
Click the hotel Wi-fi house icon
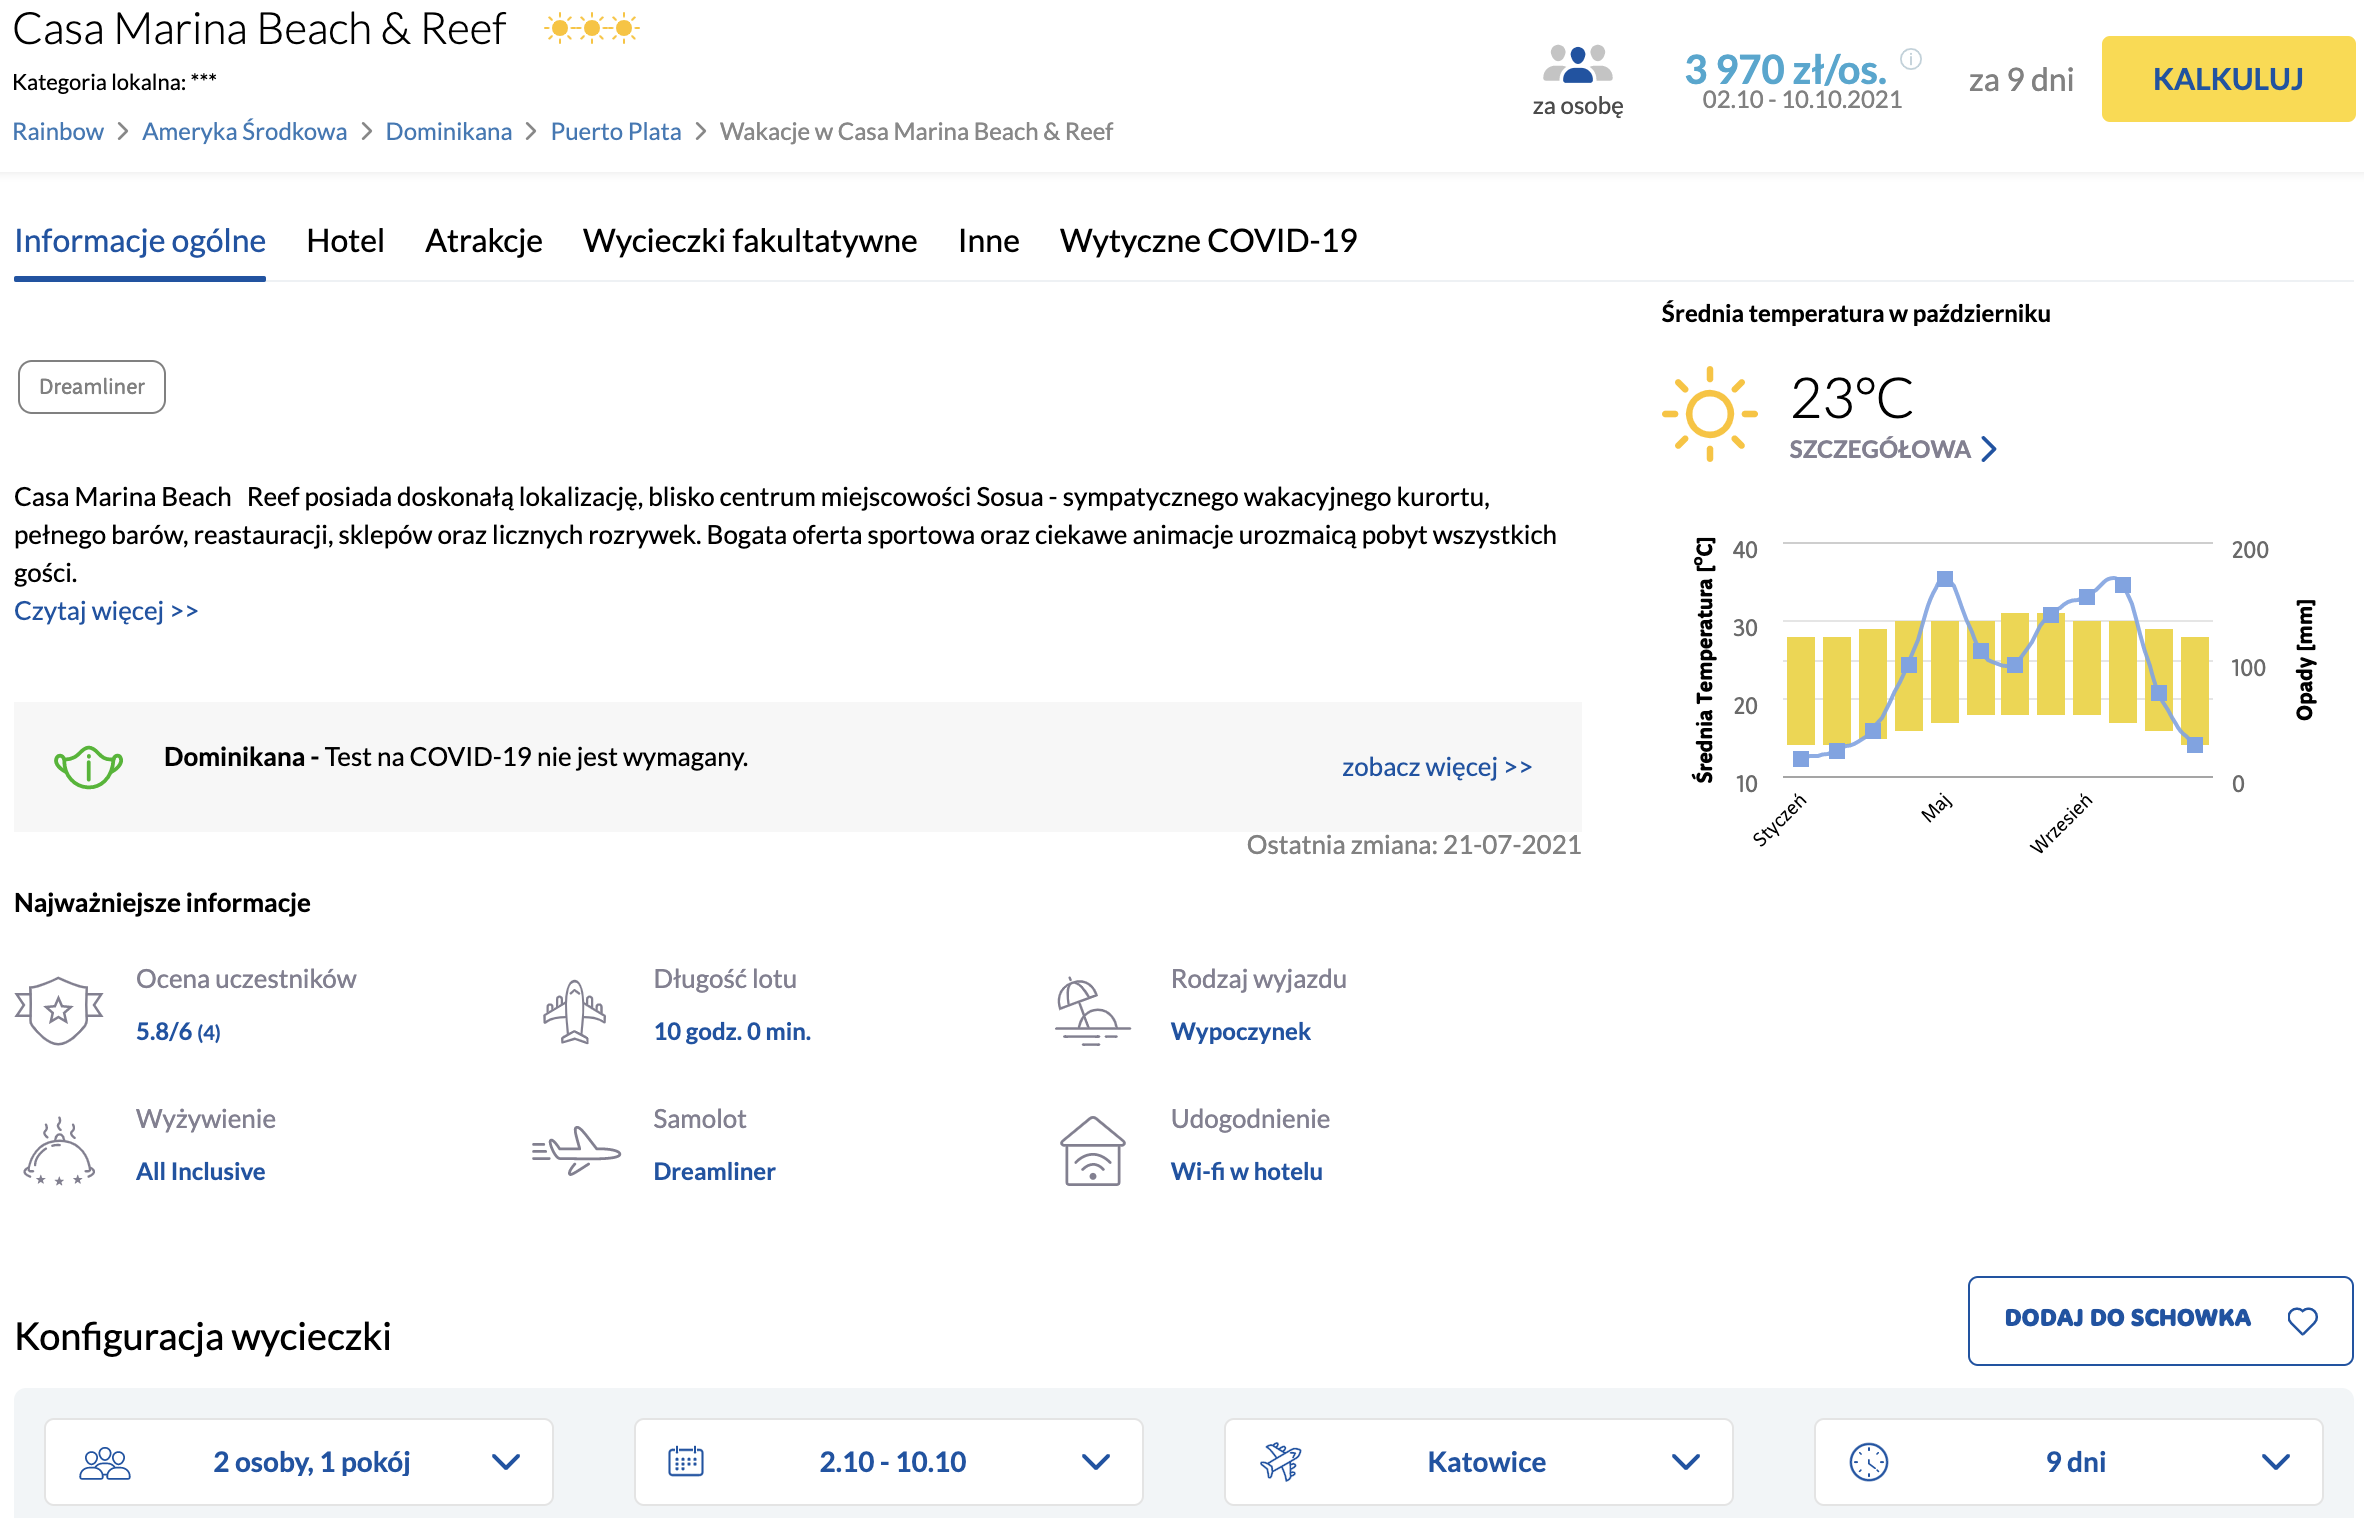click(1092, 1151)
